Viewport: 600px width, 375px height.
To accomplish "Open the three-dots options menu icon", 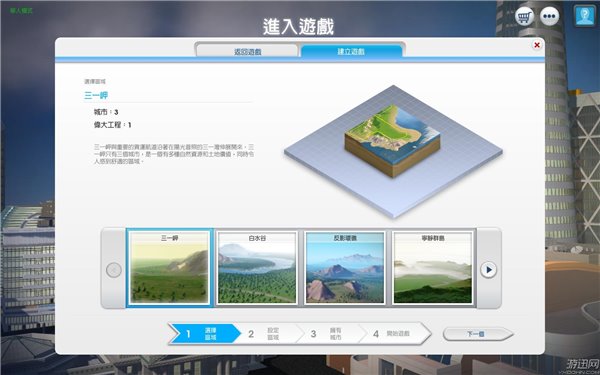I will pos(549,16).
